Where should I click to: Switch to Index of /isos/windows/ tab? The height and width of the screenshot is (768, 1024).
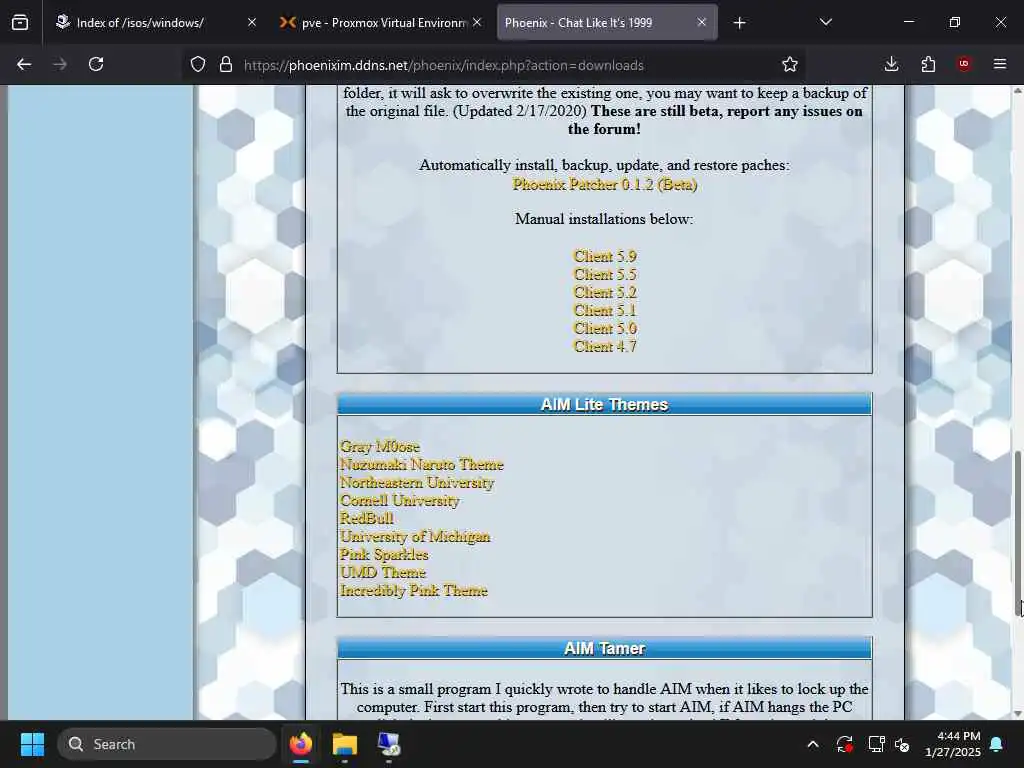[155, 23]
